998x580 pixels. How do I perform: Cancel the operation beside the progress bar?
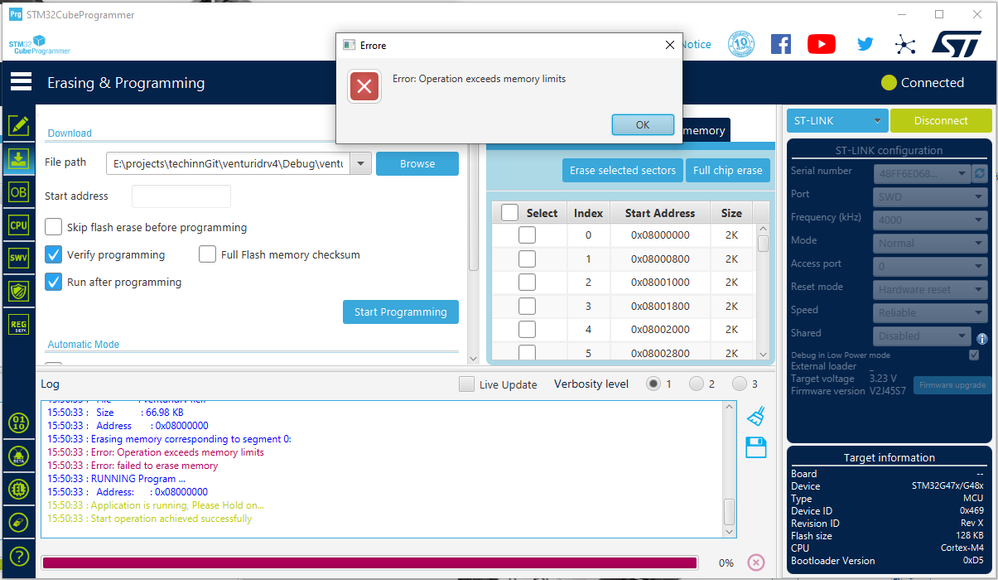click(x=756, y=562)
